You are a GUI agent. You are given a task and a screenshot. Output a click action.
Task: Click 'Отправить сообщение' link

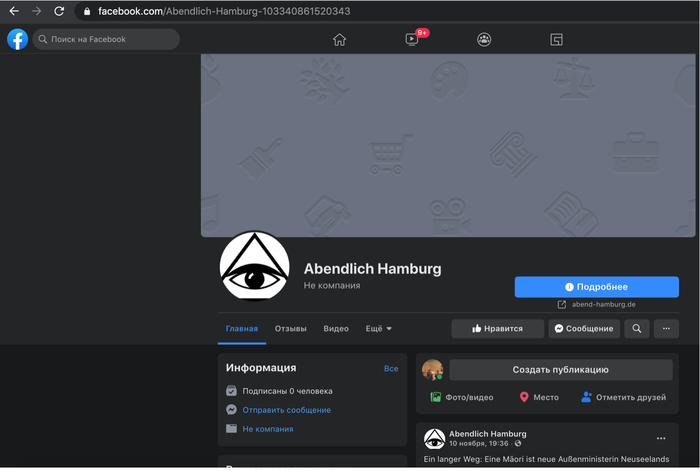pos(287,410)
